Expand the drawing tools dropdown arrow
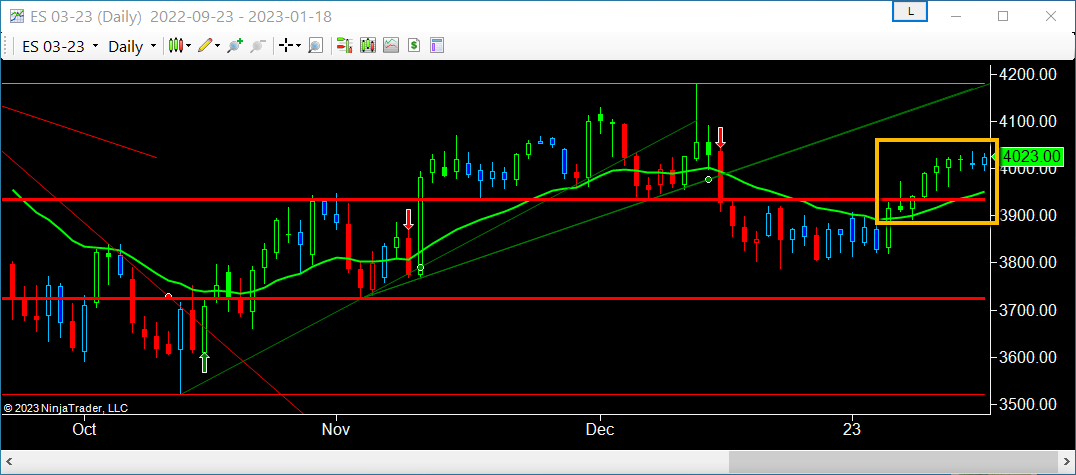Image resolution: width=1076 pixels, height=475 pixels. pos(218,46)
